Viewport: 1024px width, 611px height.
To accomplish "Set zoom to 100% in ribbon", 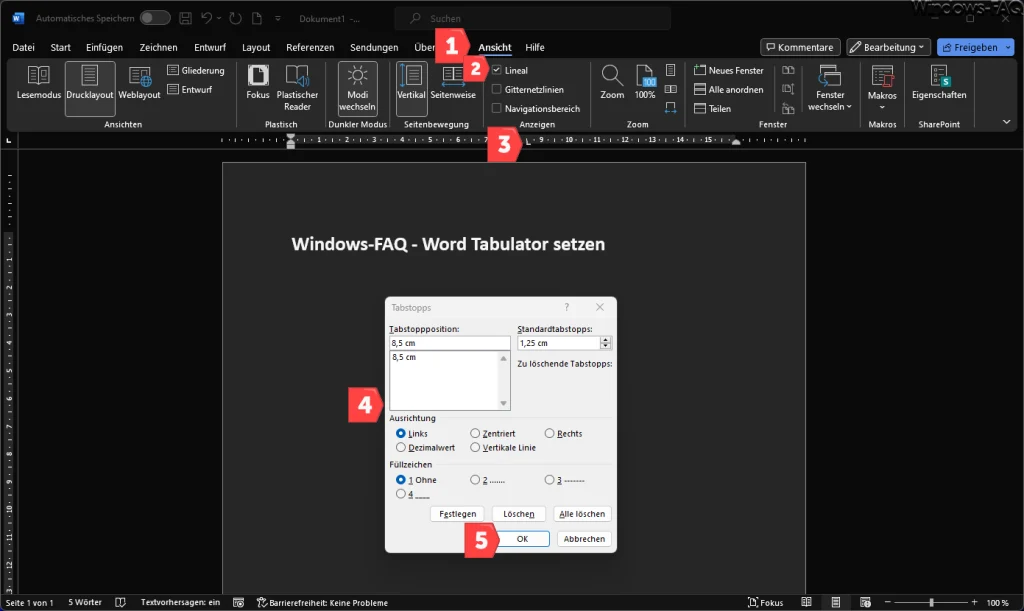I will click(x=645, y=83).
